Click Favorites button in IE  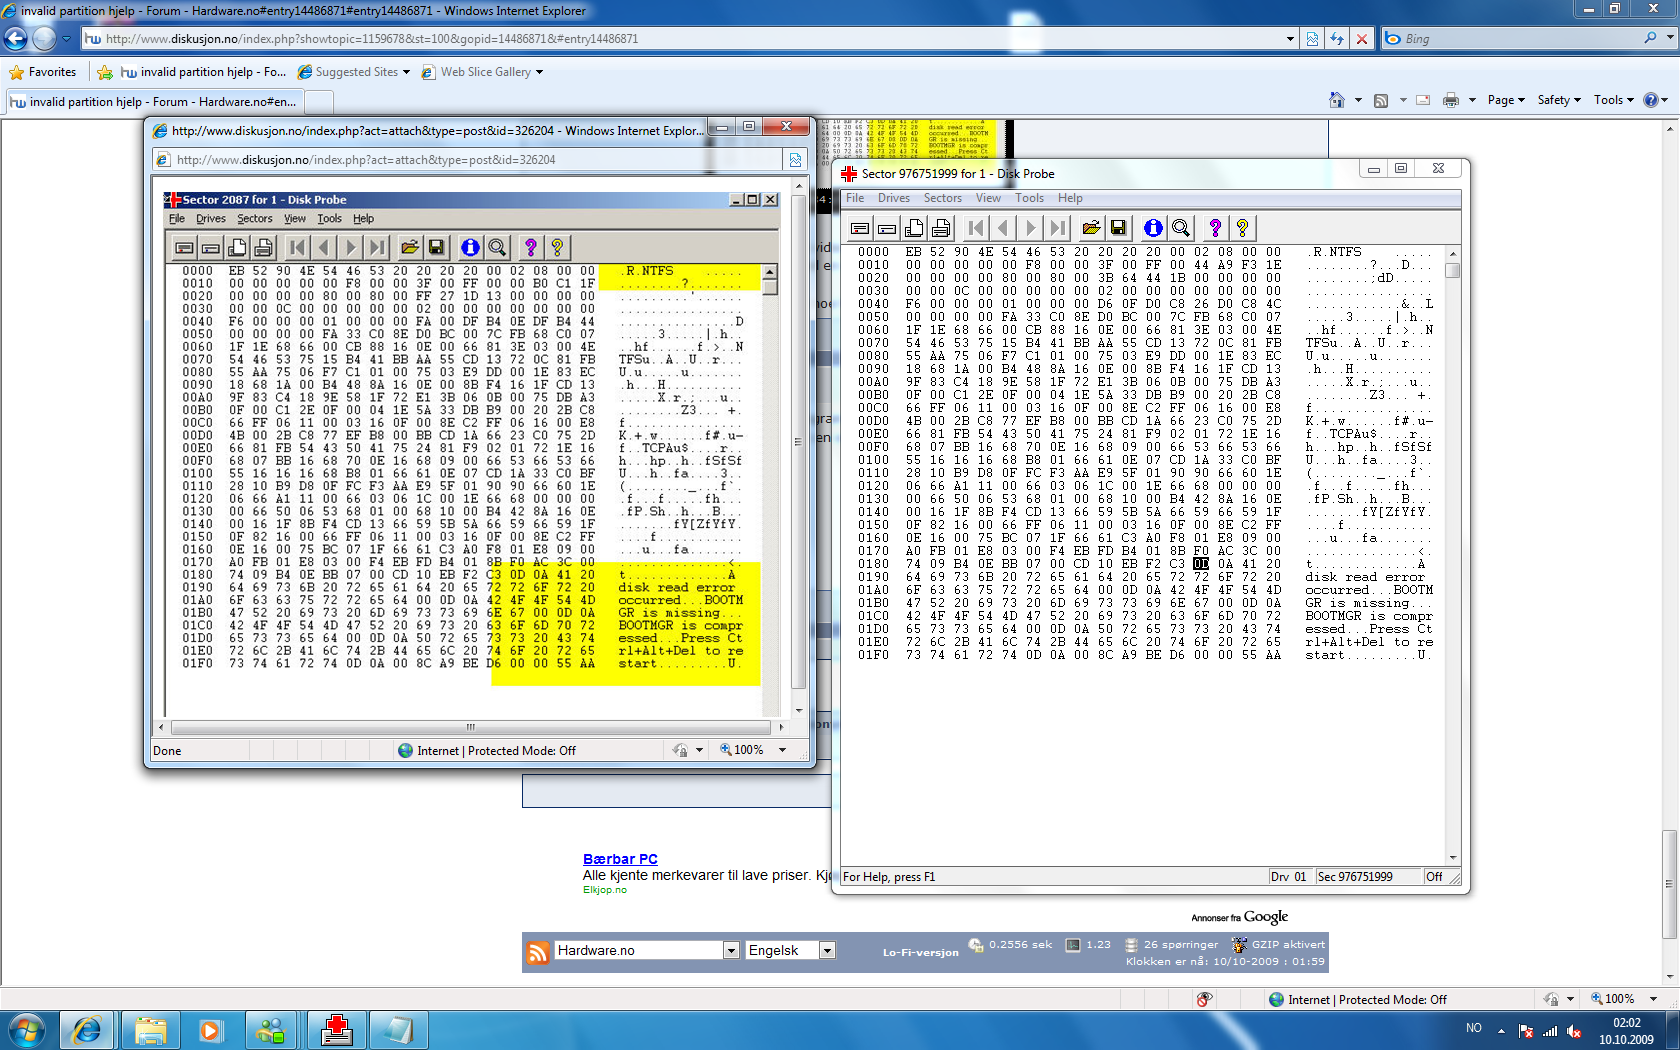[x=43, y=72]
